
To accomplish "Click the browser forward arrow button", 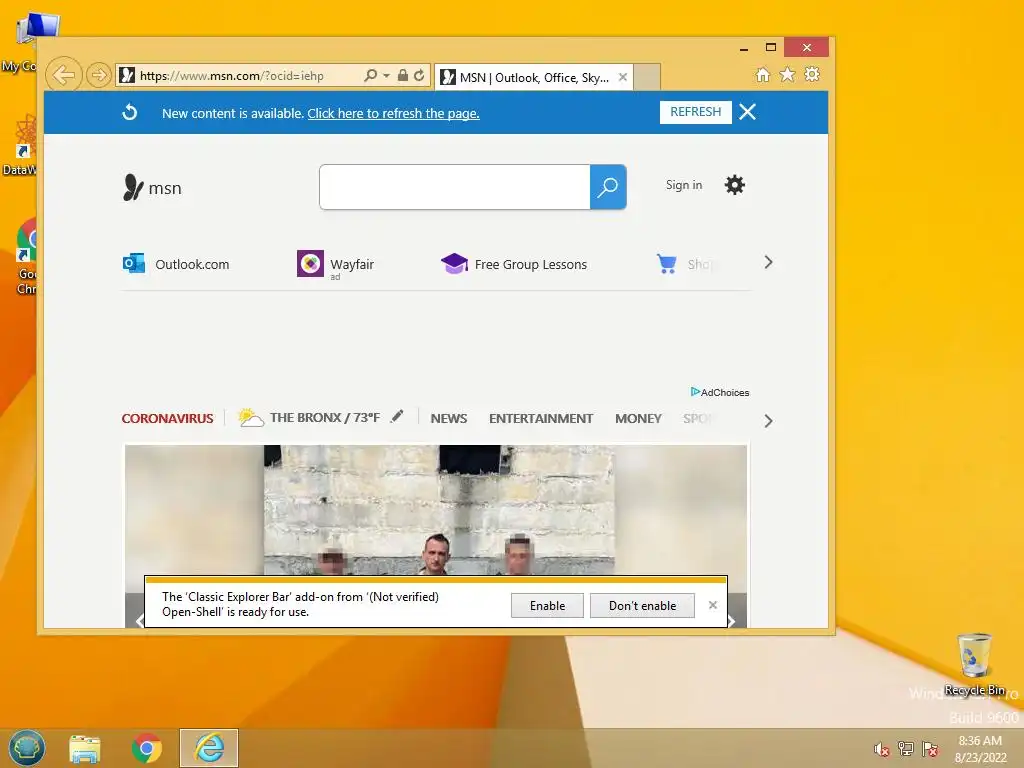I will pos(99,75).
